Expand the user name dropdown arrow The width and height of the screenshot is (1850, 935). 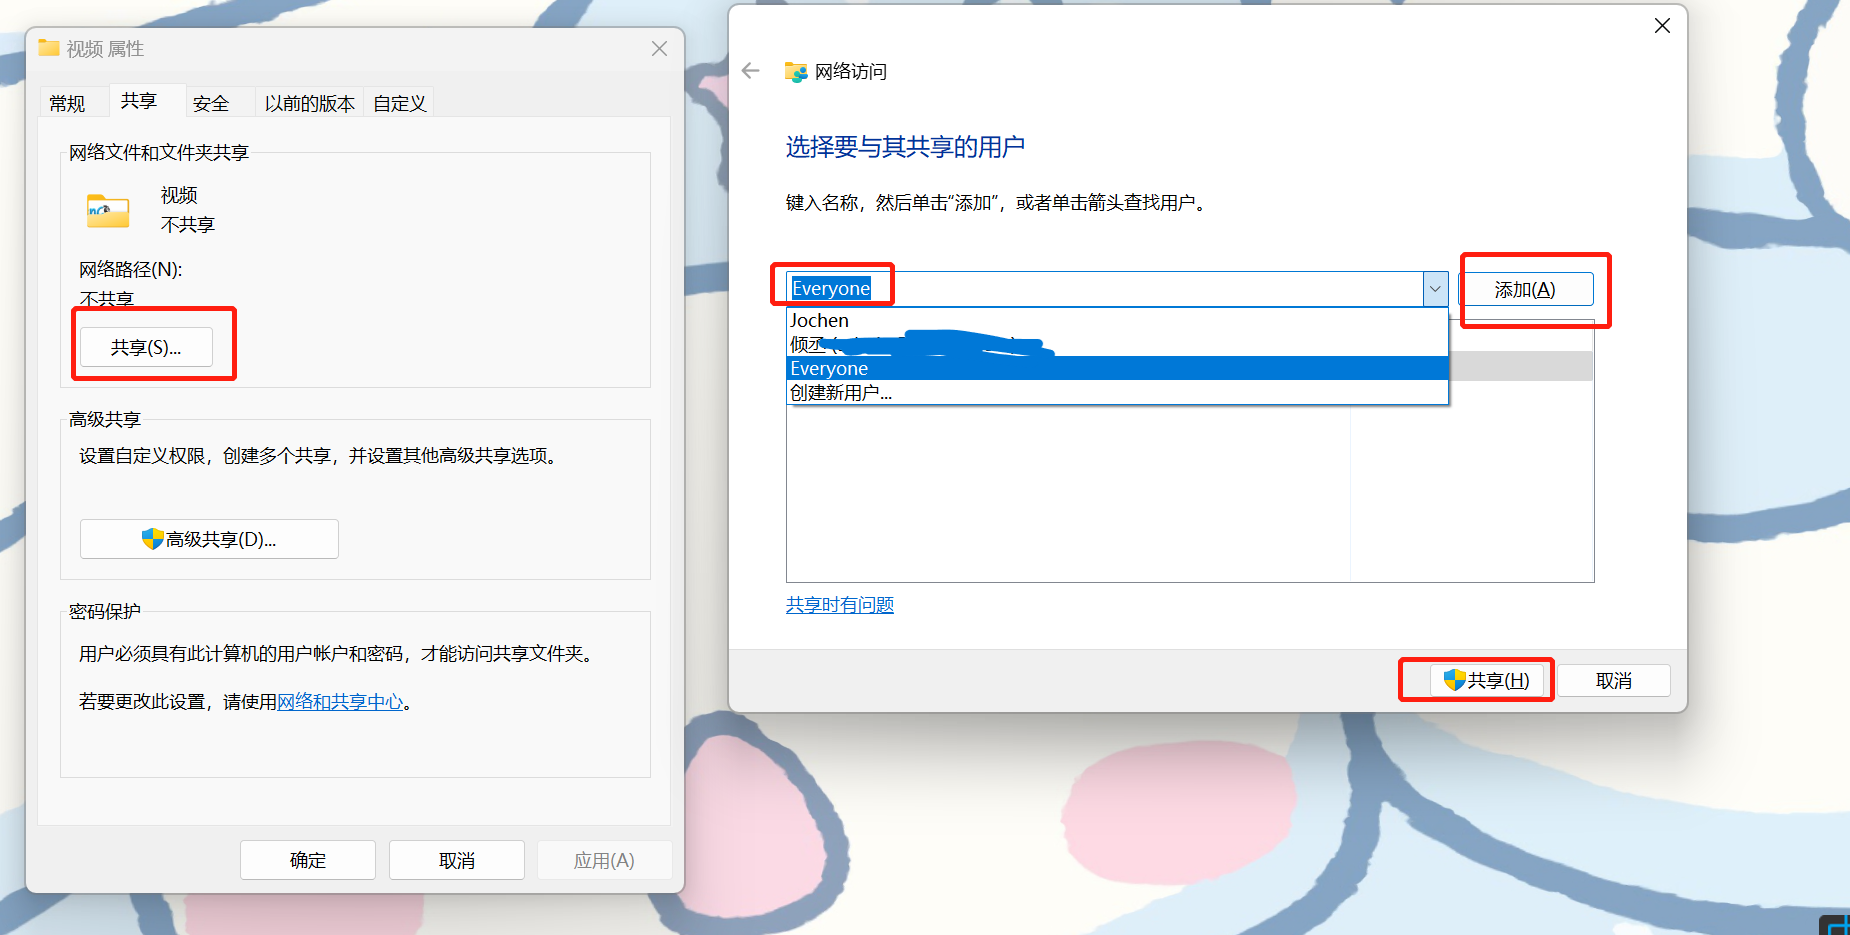(1435, 289)
